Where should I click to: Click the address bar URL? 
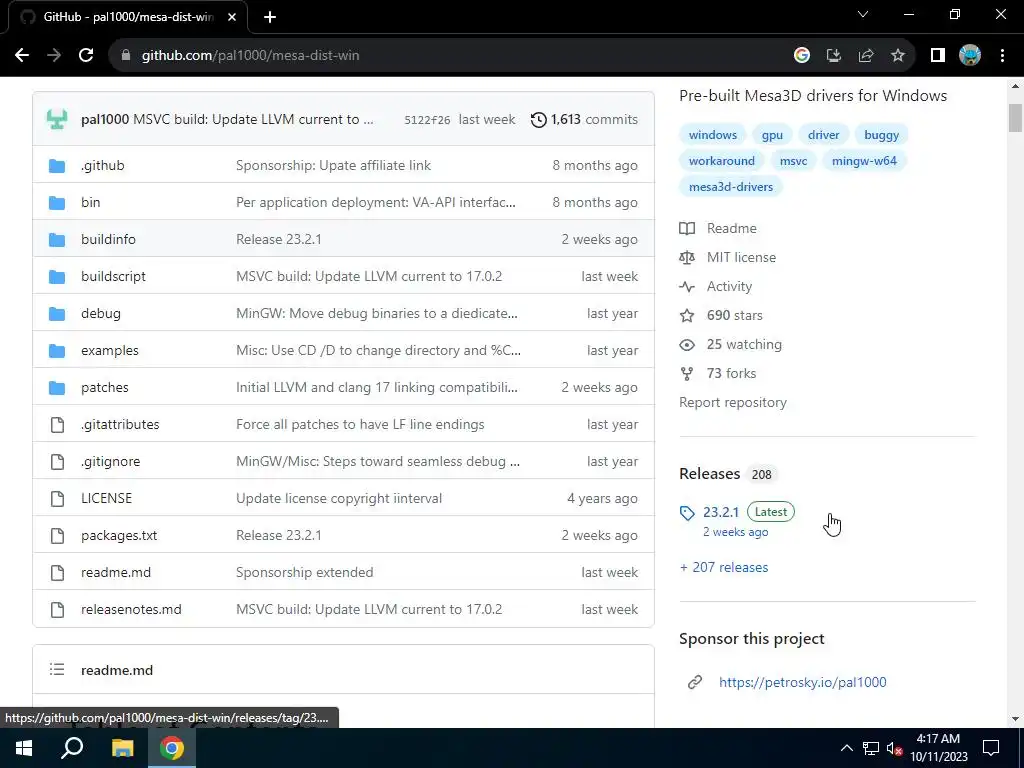click(x=251, y=56)
